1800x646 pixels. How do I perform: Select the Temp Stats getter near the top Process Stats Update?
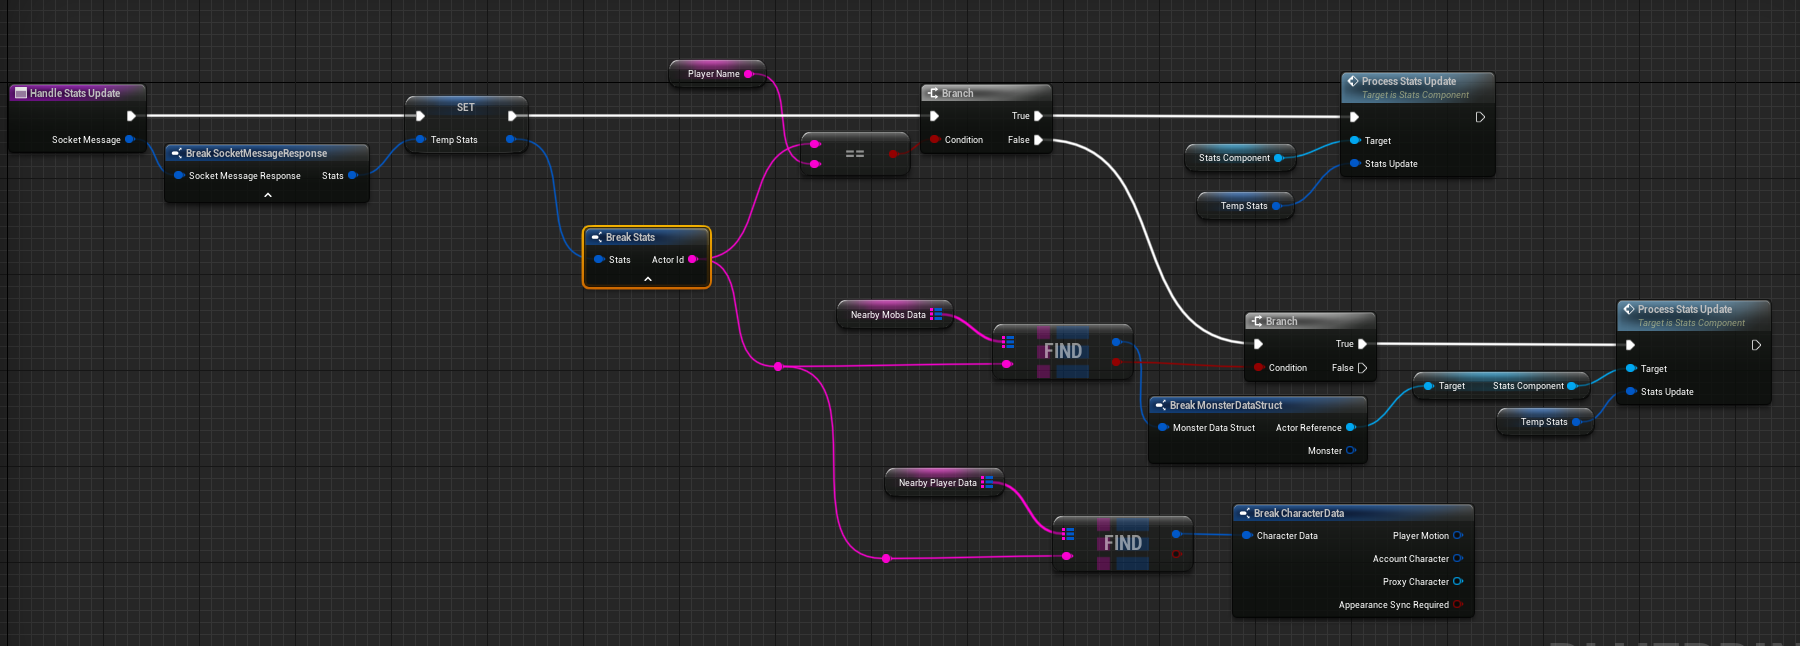pos(1245,206)
